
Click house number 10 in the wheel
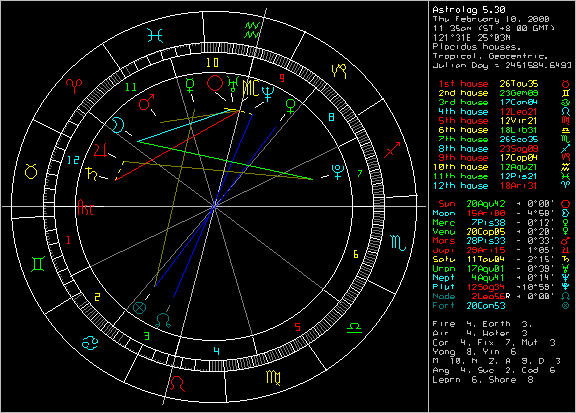tap(212, 63)
